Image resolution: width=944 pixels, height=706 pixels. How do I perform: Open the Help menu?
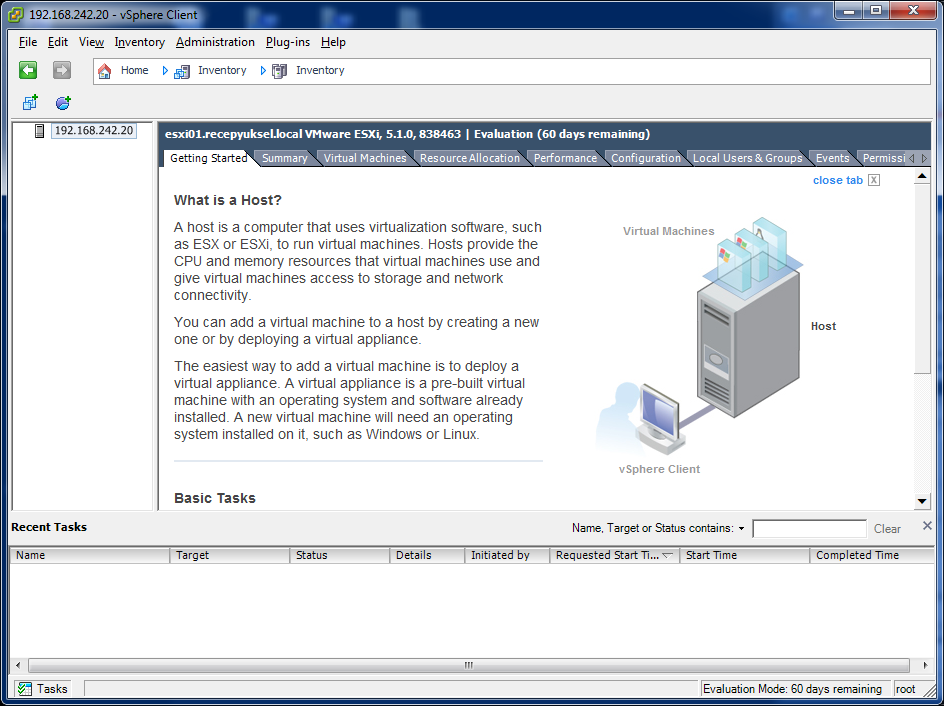coord(333,42)
